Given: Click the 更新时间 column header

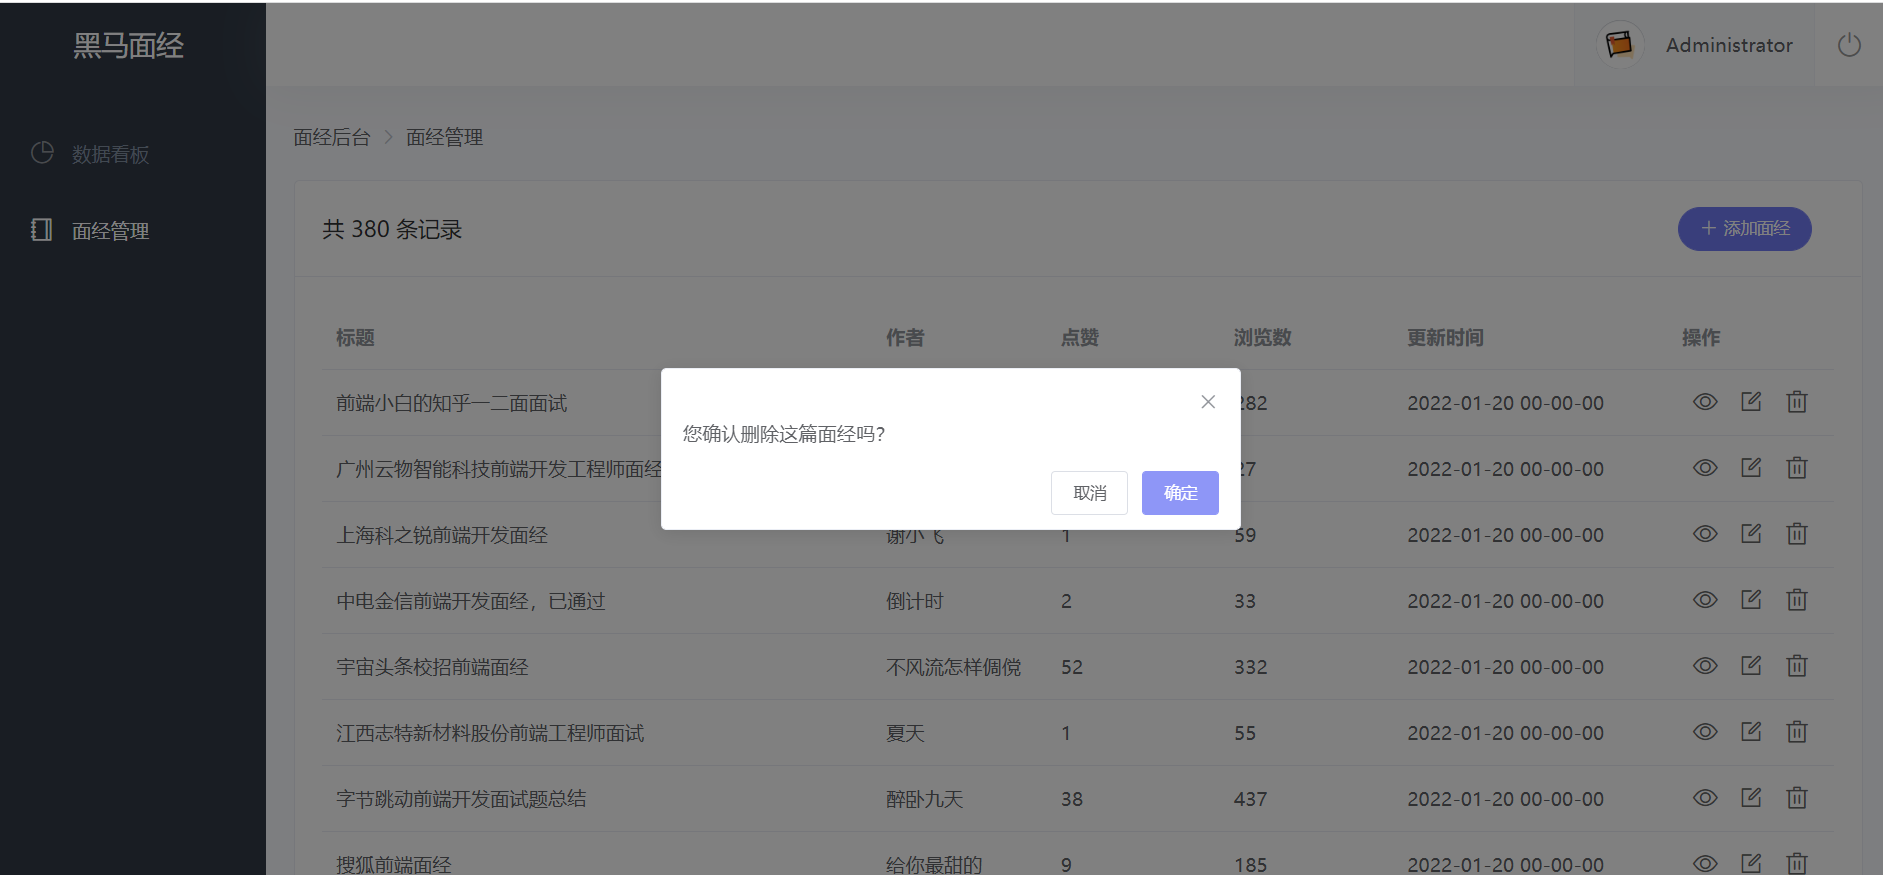Looking at the screenshot, I should click(1446, 338).
